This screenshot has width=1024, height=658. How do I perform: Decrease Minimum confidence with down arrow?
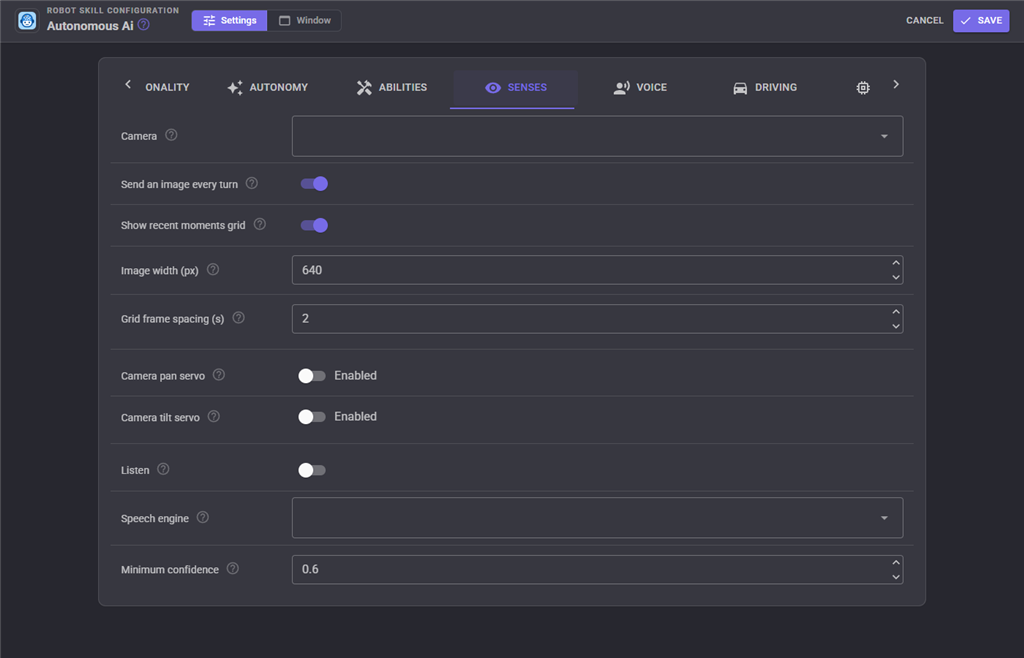(895, 576)
